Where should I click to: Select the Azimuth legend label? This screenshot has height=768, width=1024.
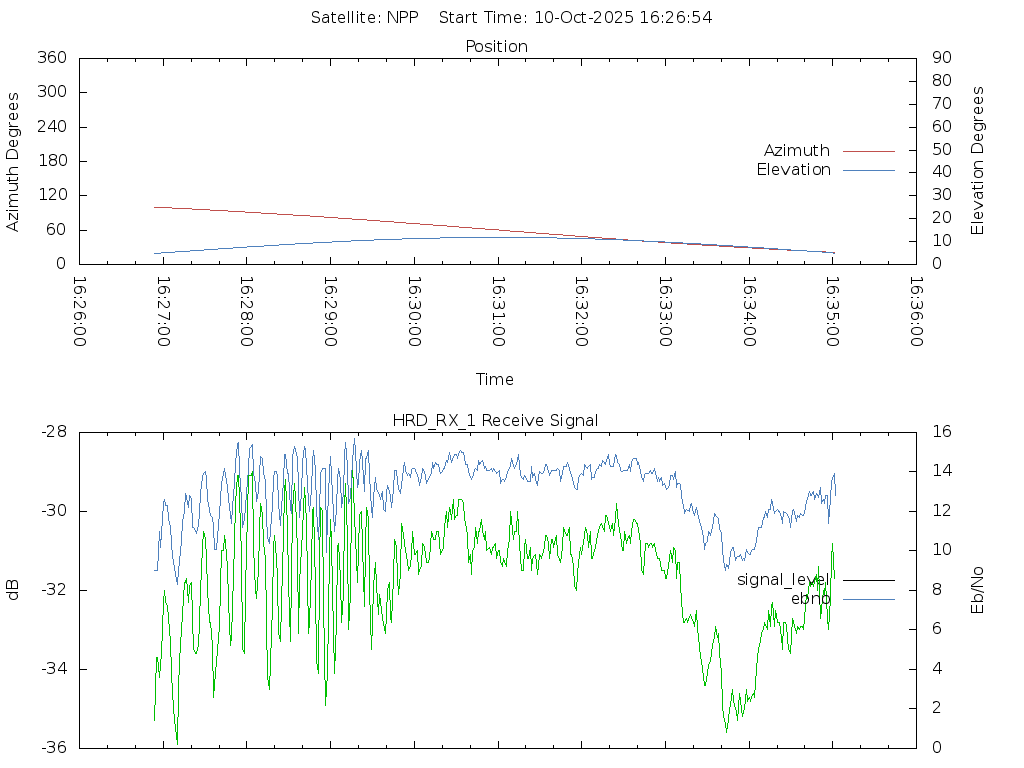pyautogui.click(x=796, y=151)
